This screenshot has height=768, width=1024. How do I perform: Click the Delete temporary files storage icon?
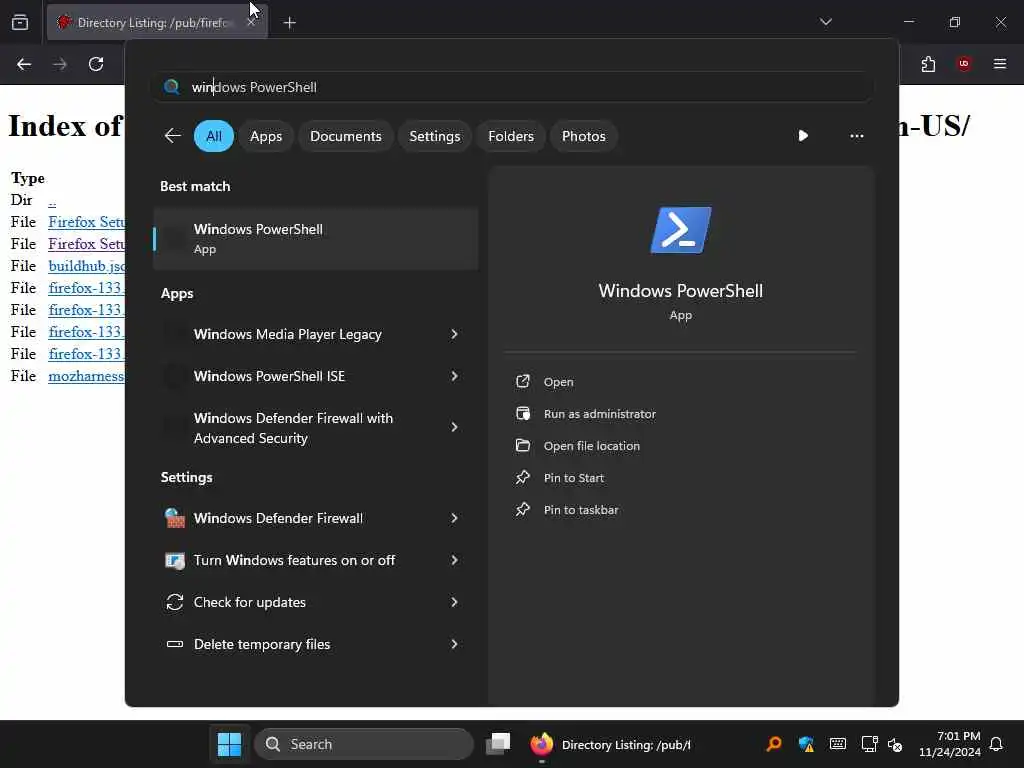[174, 644]
